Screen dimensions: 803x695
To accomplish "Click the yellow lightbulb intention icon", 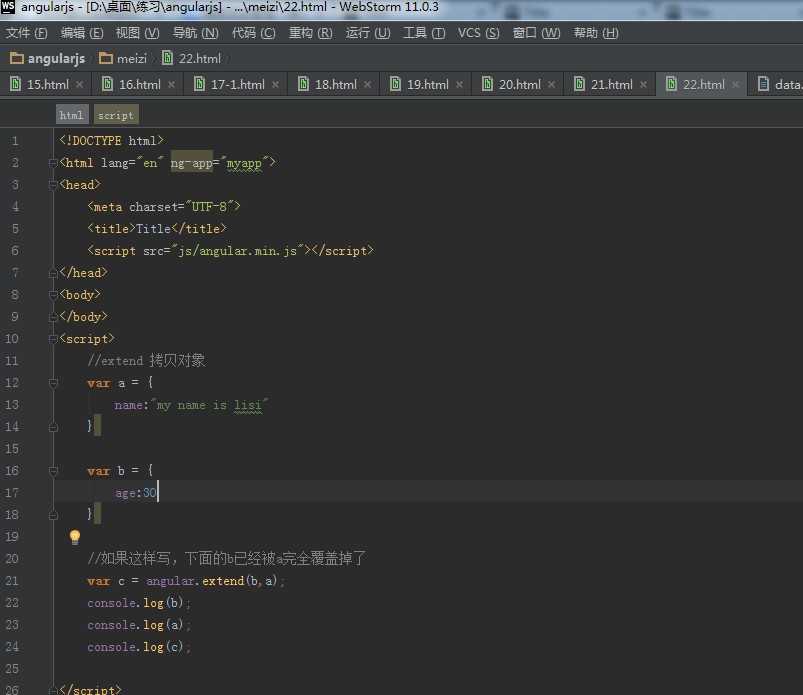I will point(75,537).
